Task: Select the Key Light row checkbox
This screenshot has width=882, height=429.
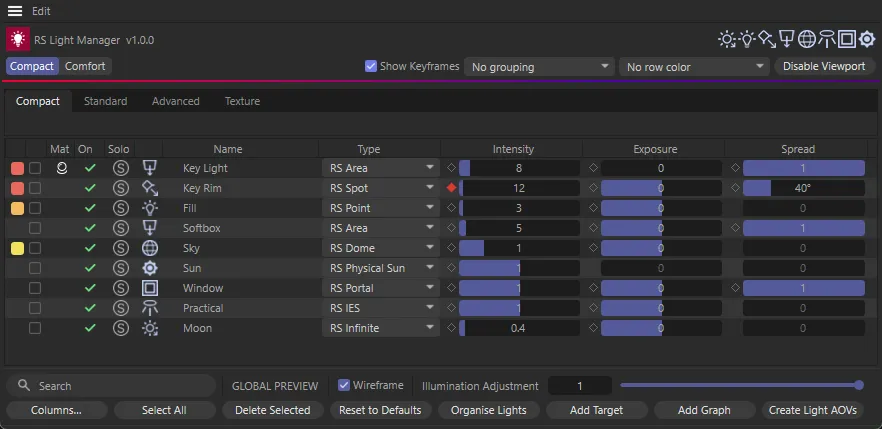Action: (x=35, y=168)
